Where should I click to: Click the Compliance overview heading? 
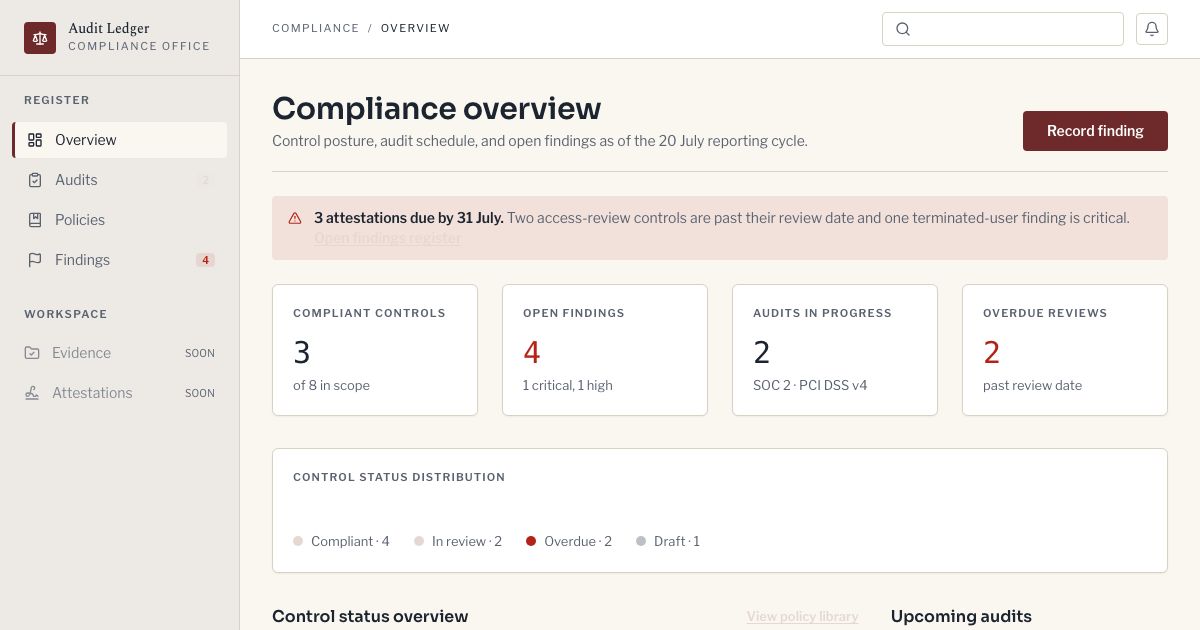point(437,108)
